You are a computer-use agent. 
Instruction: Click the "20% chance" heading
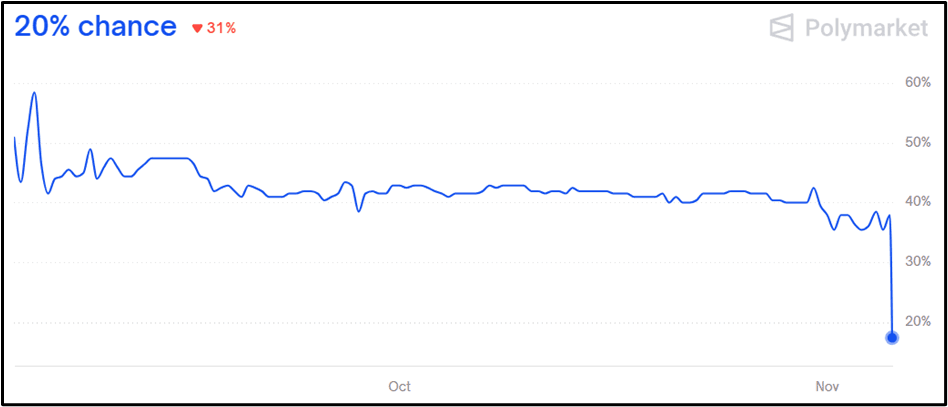(95, 27)
